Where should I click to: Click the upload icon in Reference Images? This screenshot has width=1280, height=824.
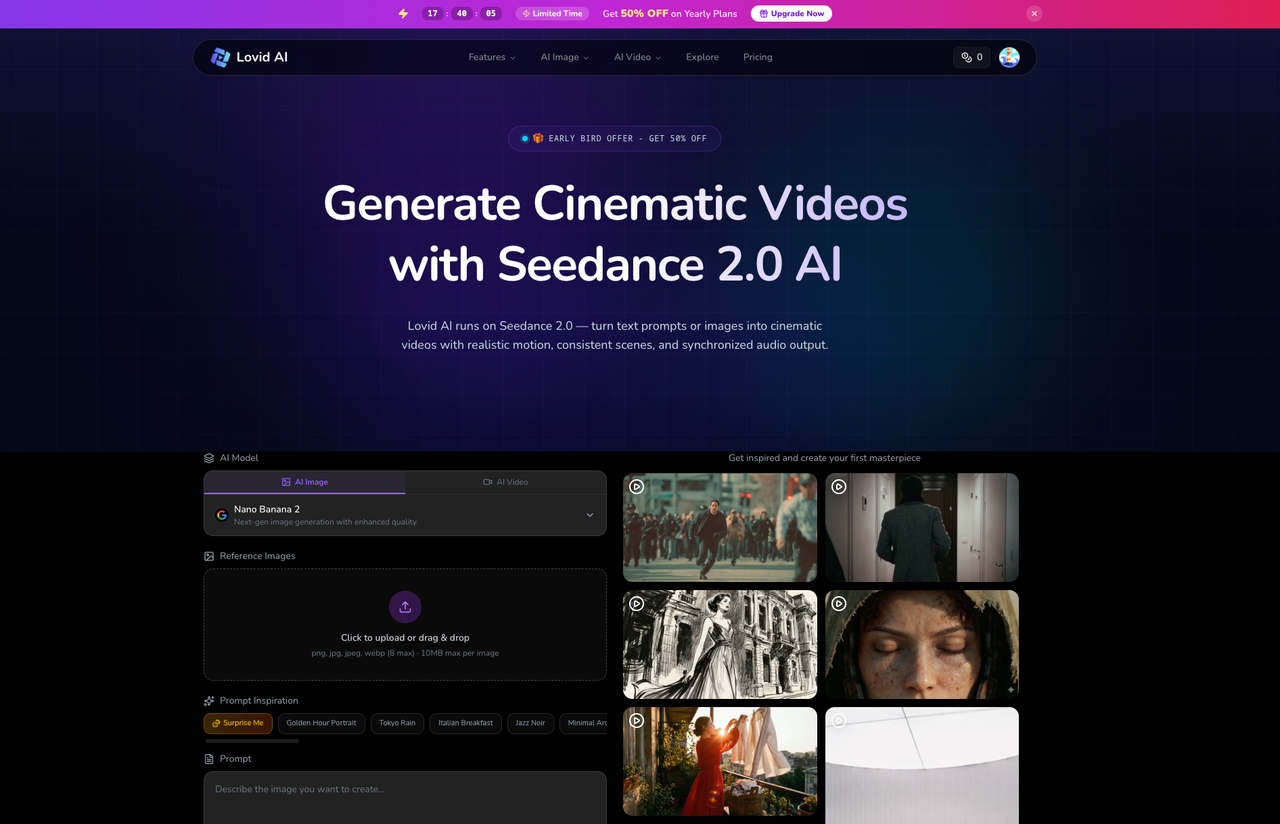pyautogui.click(x=405, y=607)
